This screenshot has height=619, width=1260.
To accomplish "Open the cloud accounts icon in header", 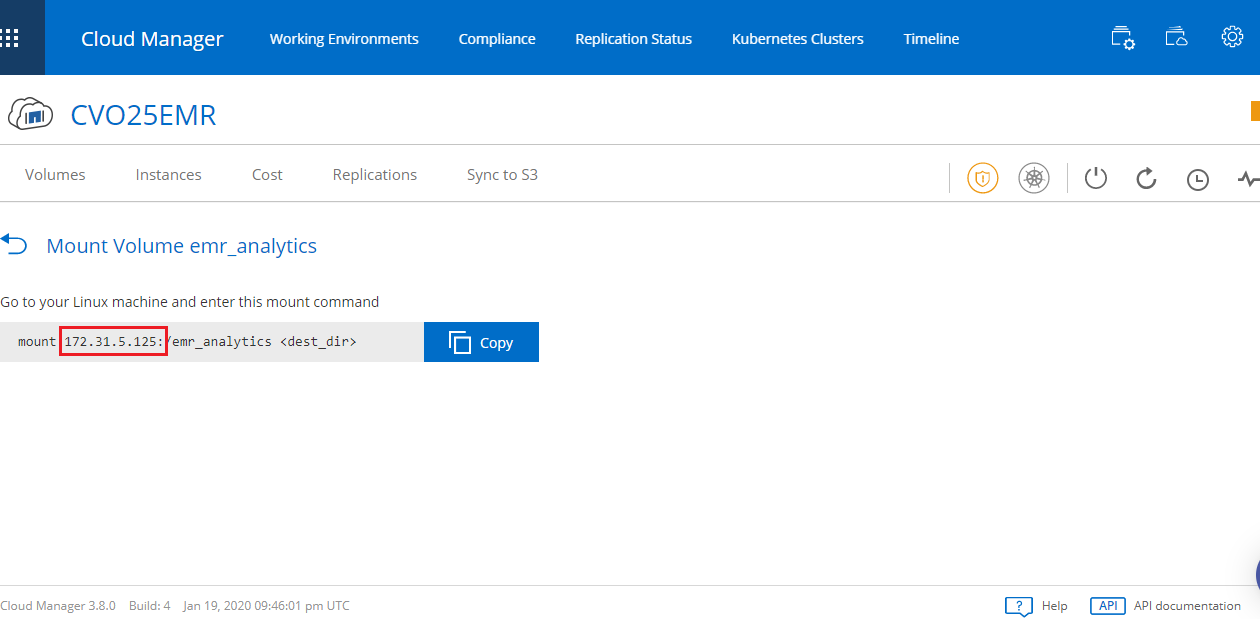I will point(1177,38).
